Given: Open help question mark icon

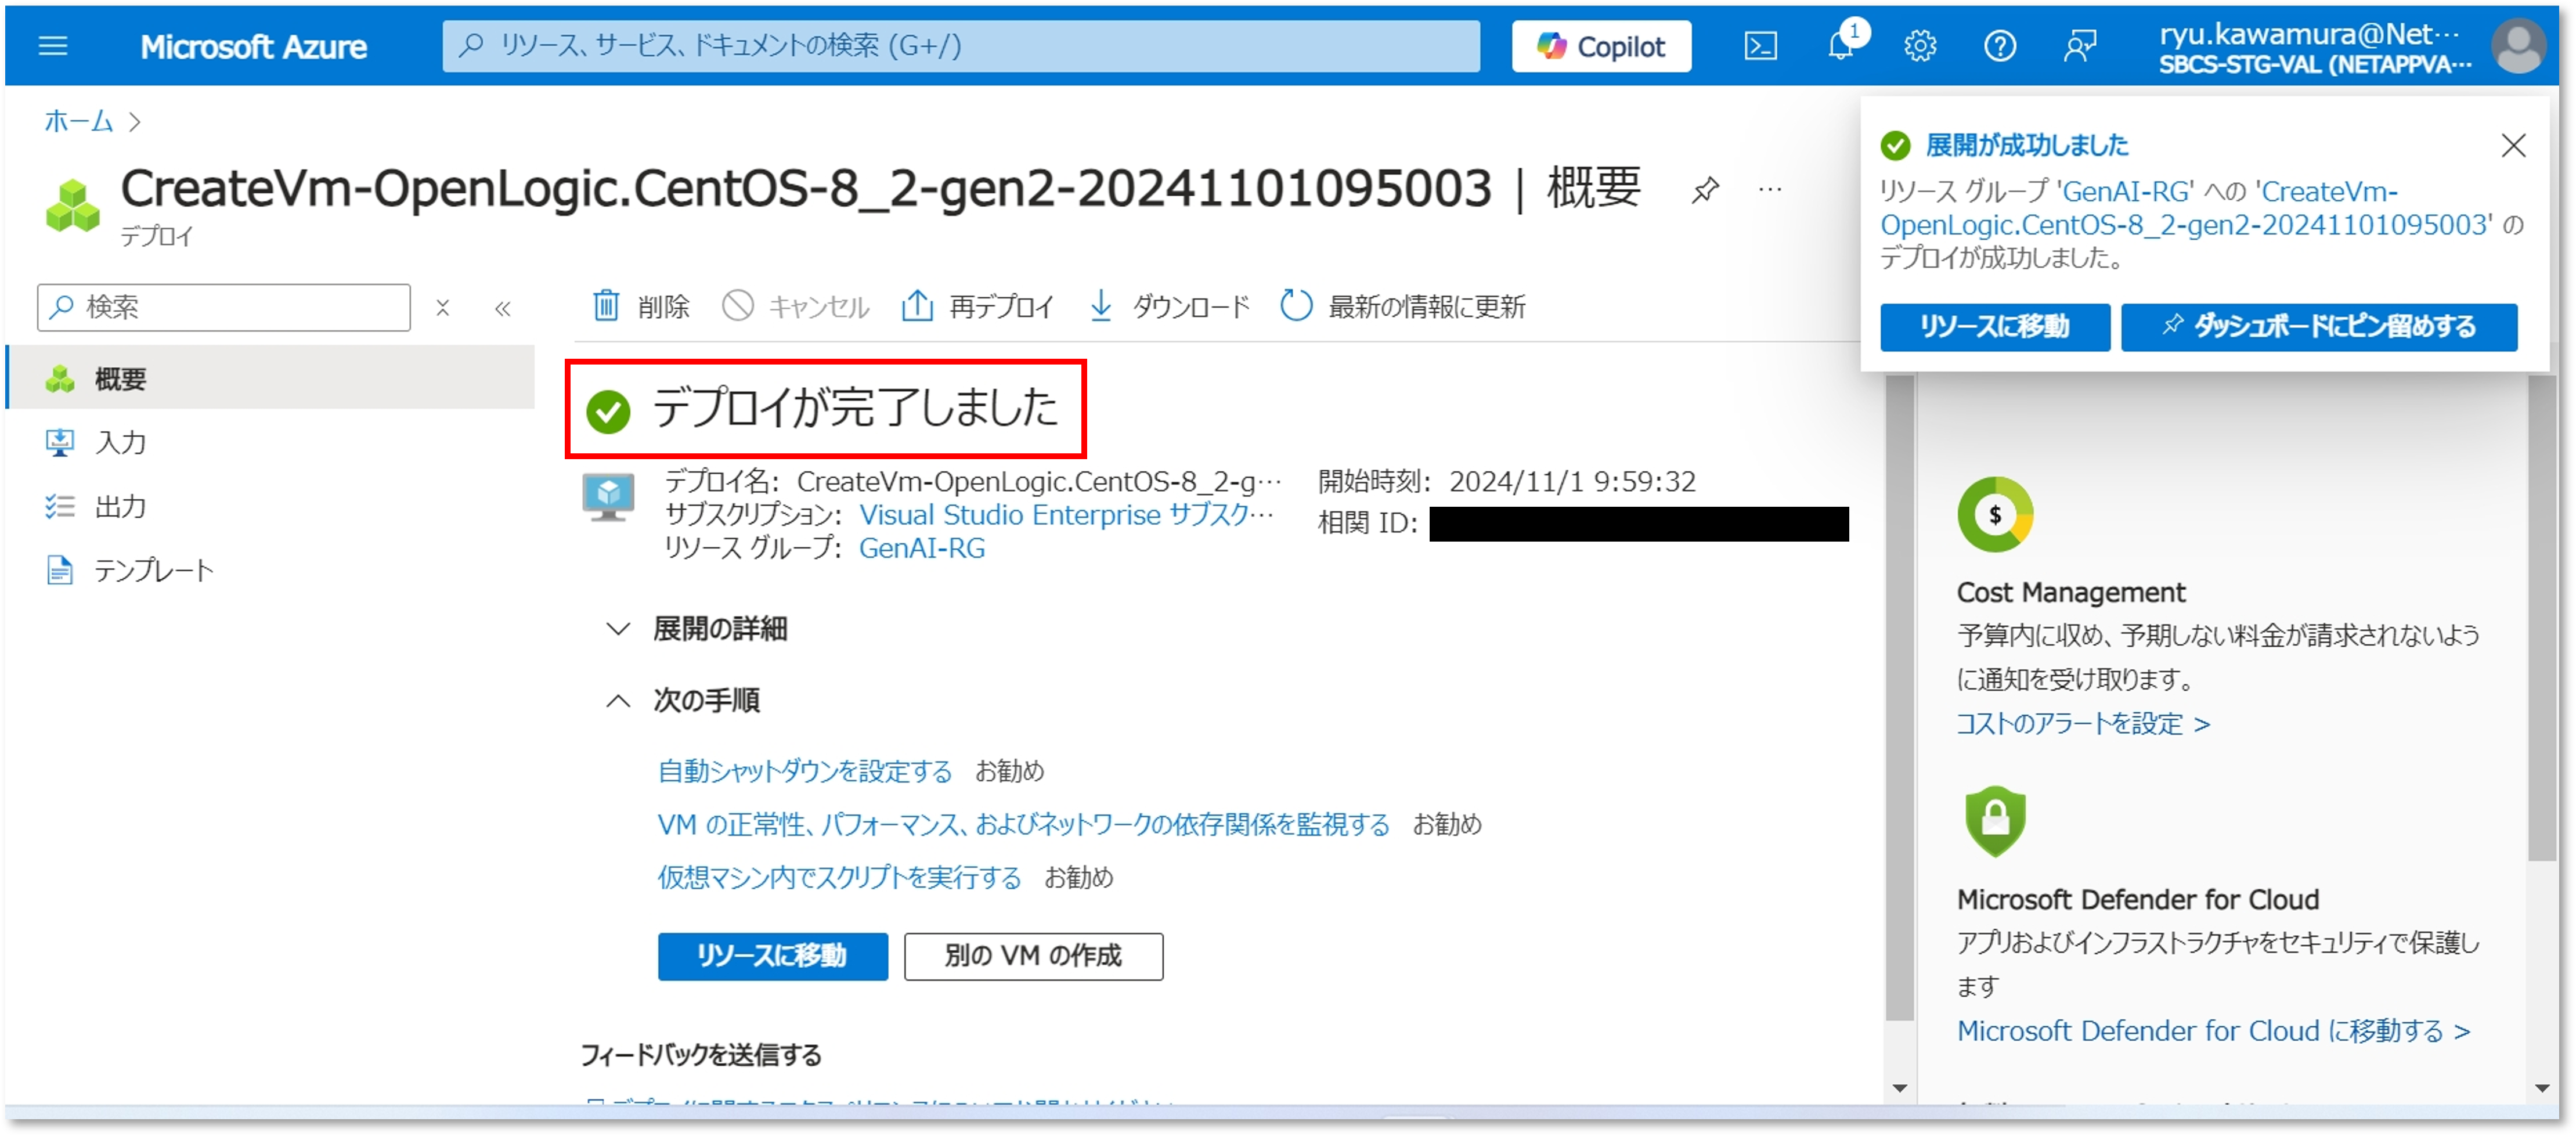Looking at the screenshot, I should click(x=1999, y=46).
